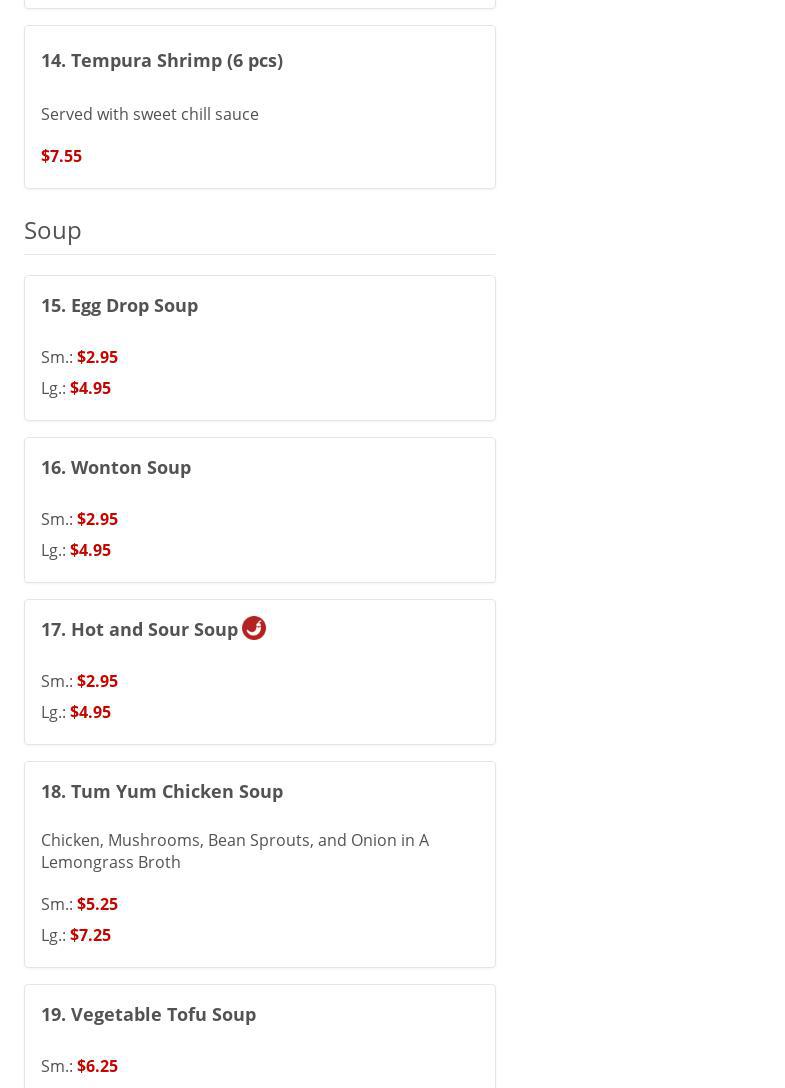Choose small Tum Yum Soup at $5.25

(97, 904)
